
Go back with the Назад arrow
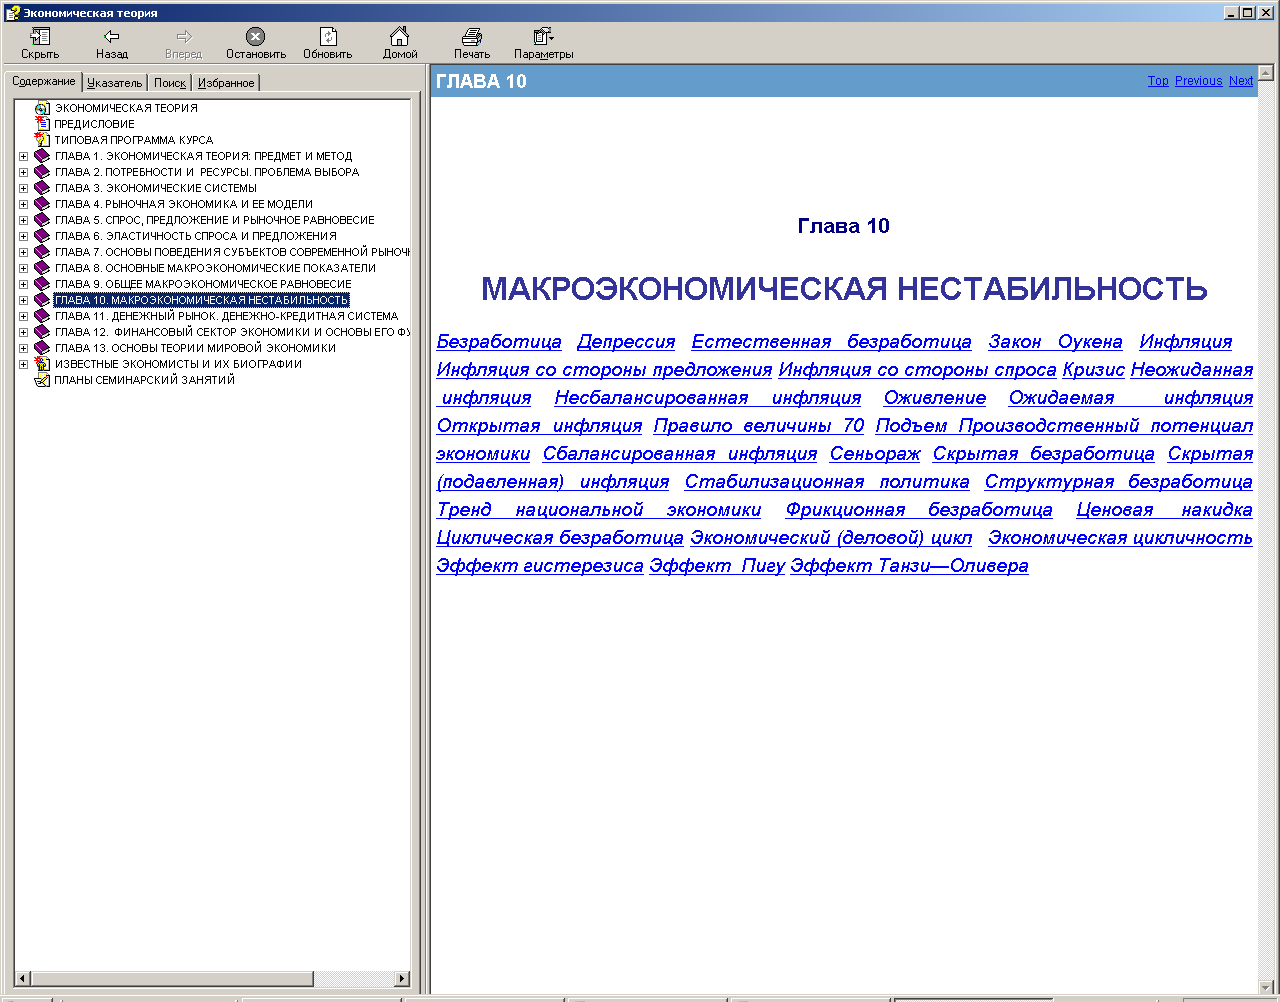pos(112,37)
